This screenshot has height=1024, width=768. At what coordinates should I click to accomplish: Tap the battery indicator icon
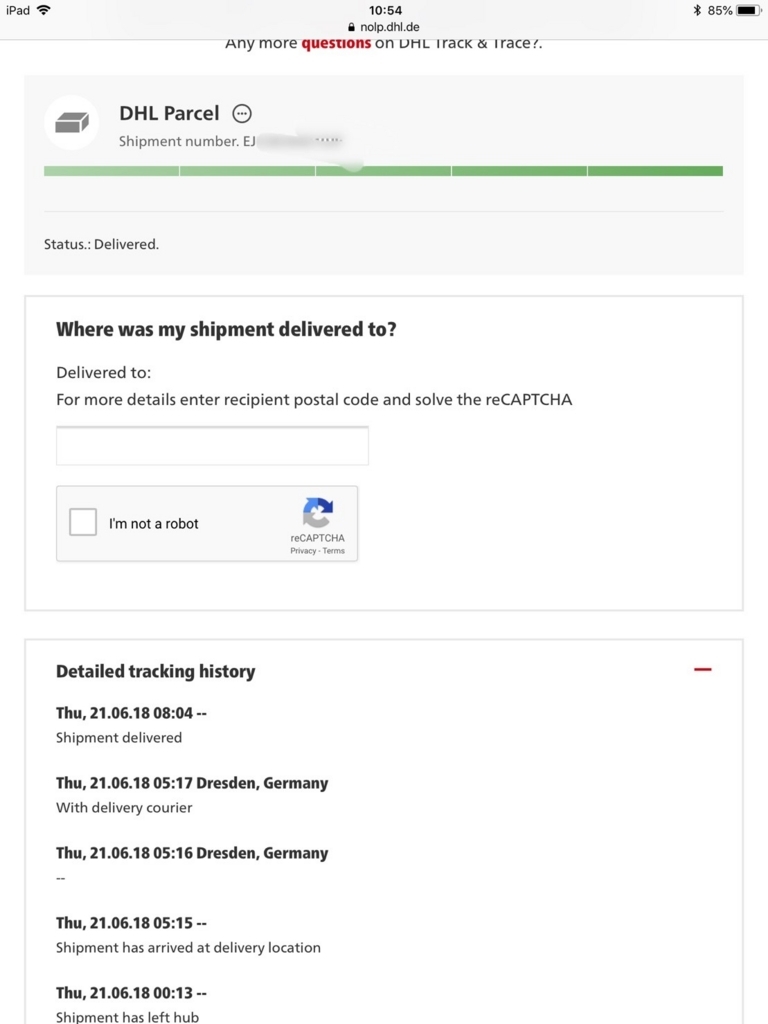tap(748, 10)
